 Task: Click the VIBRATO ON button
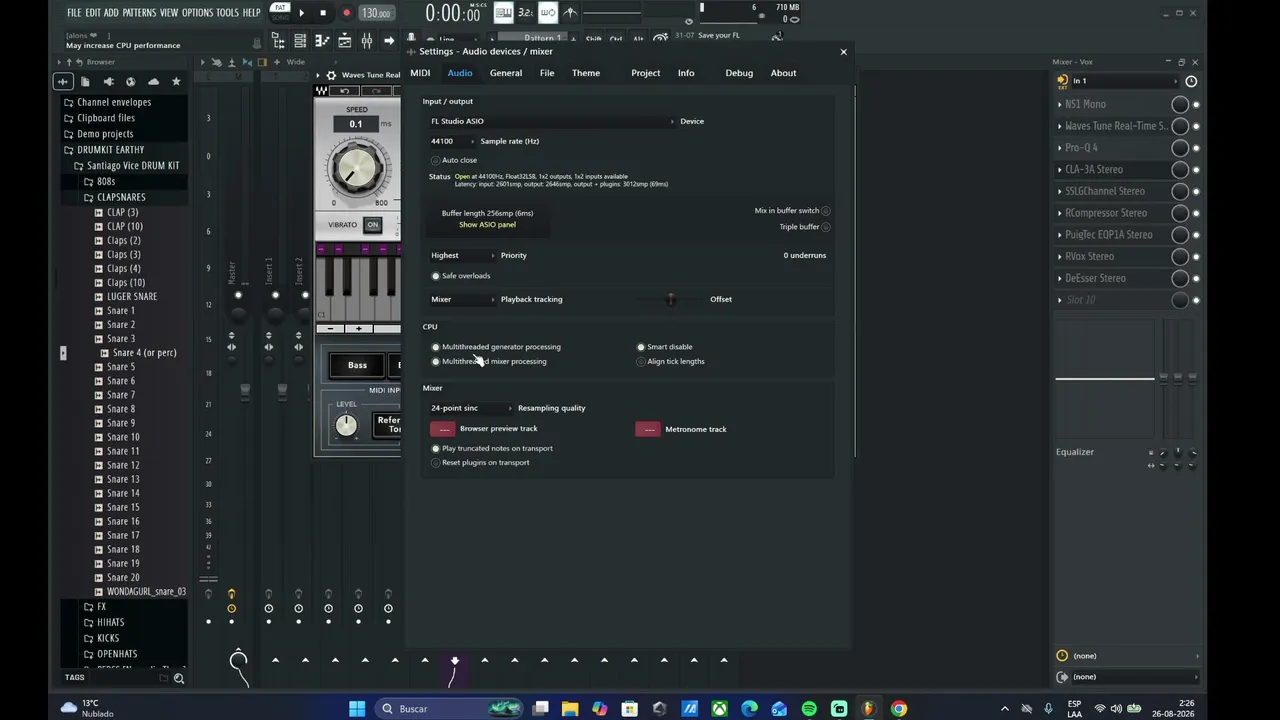point(373,225)
